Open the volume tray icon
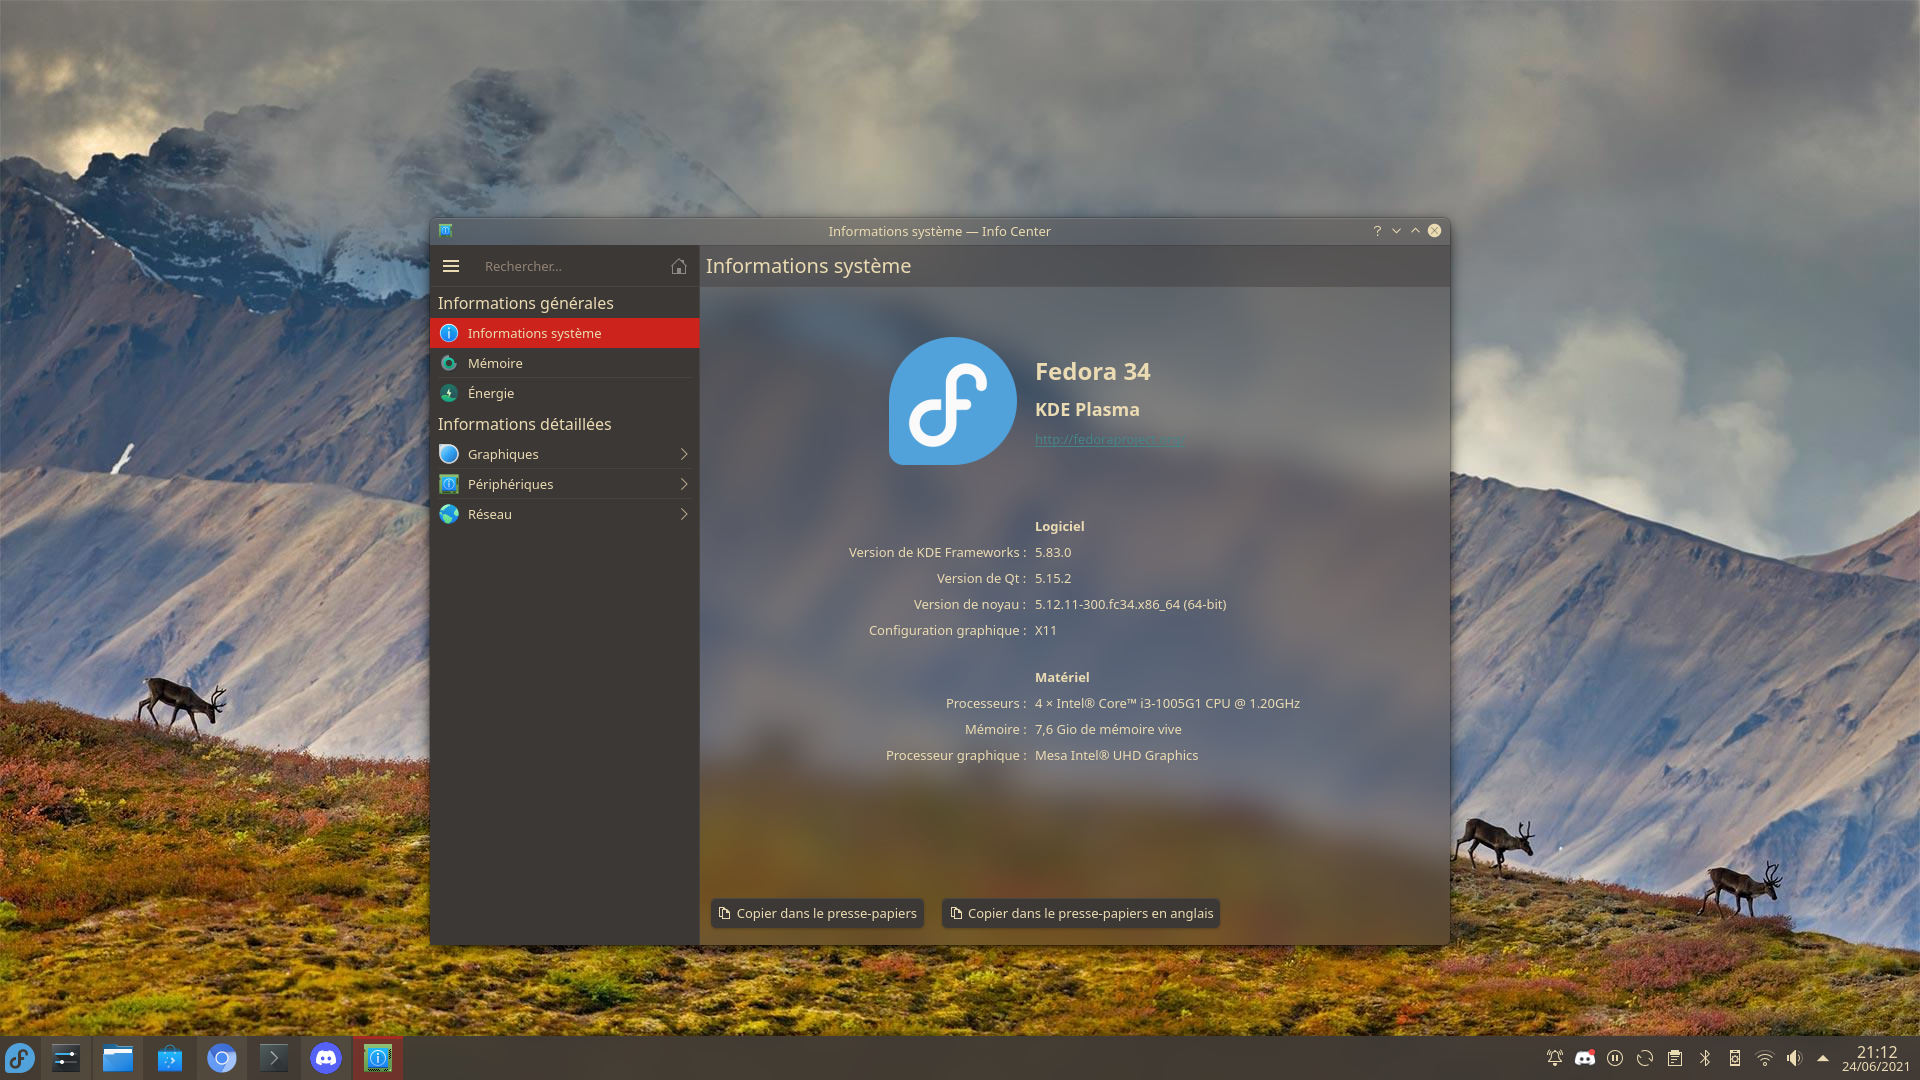Screen dimensions: 1920x1080 coord(1795,1058)
